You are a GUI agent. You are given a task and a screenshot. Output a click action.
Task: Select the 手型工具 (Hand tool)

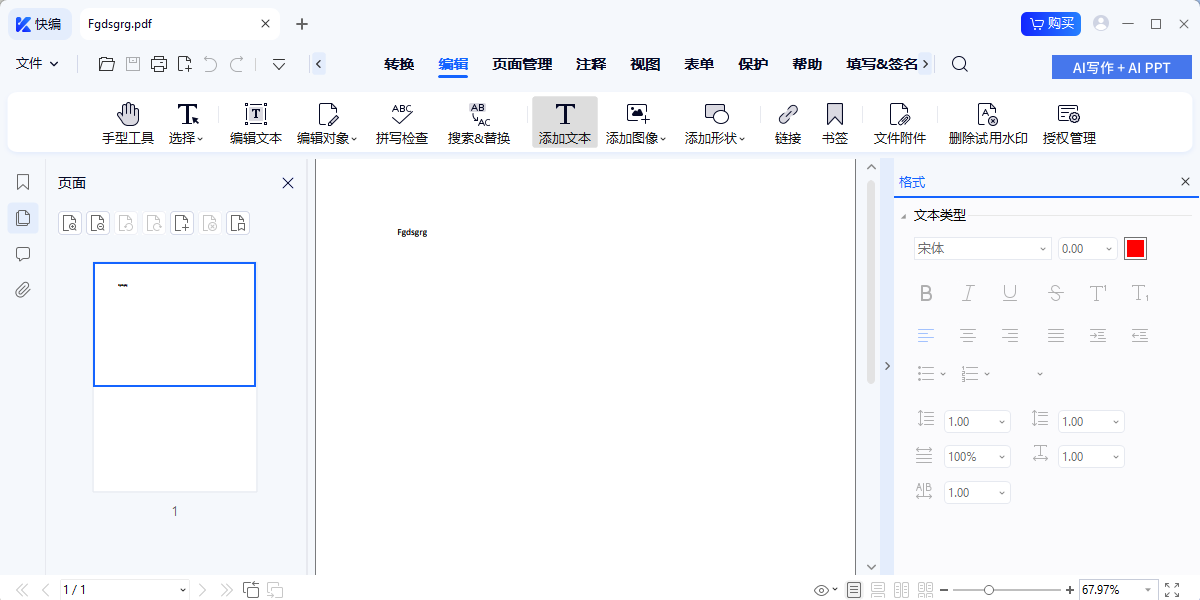click(128, 122)
